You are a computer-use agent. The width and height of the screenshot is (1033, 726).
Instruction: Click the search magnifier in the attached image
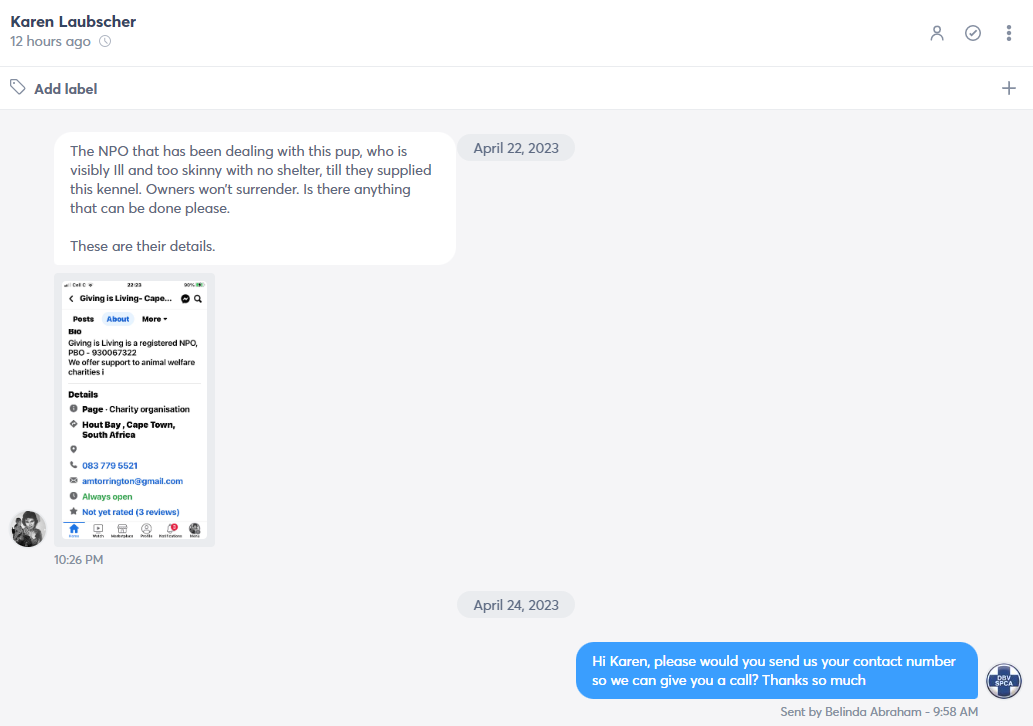pos(198,298)
